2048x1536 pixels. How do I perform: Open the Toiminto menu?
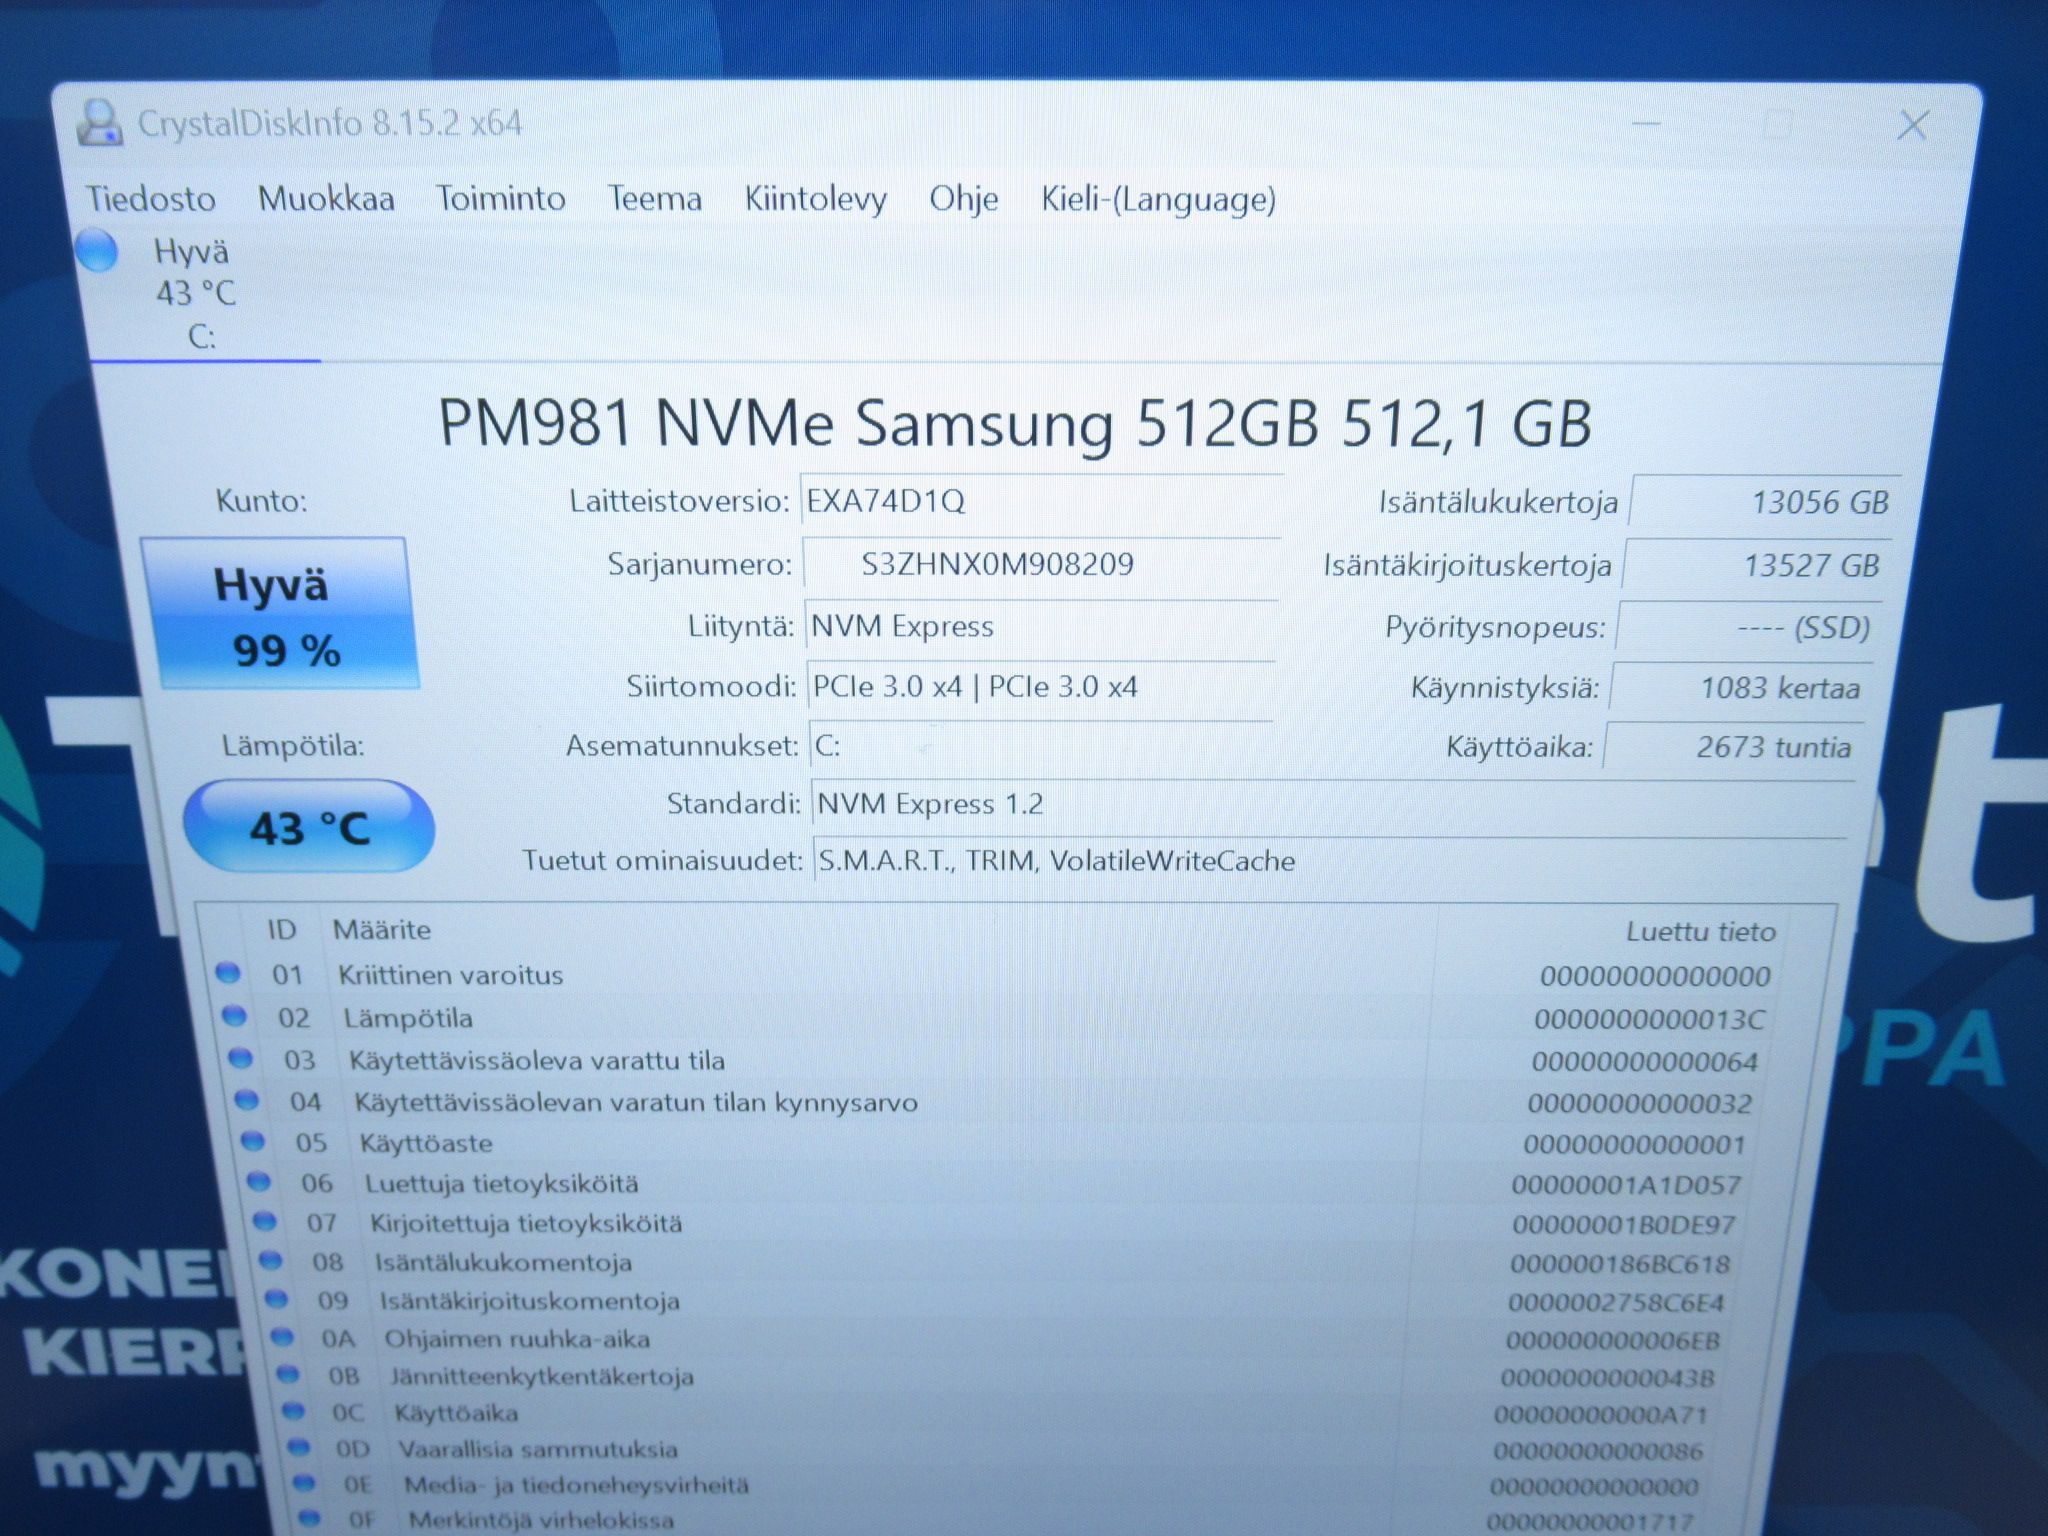[x=501, y=198]
